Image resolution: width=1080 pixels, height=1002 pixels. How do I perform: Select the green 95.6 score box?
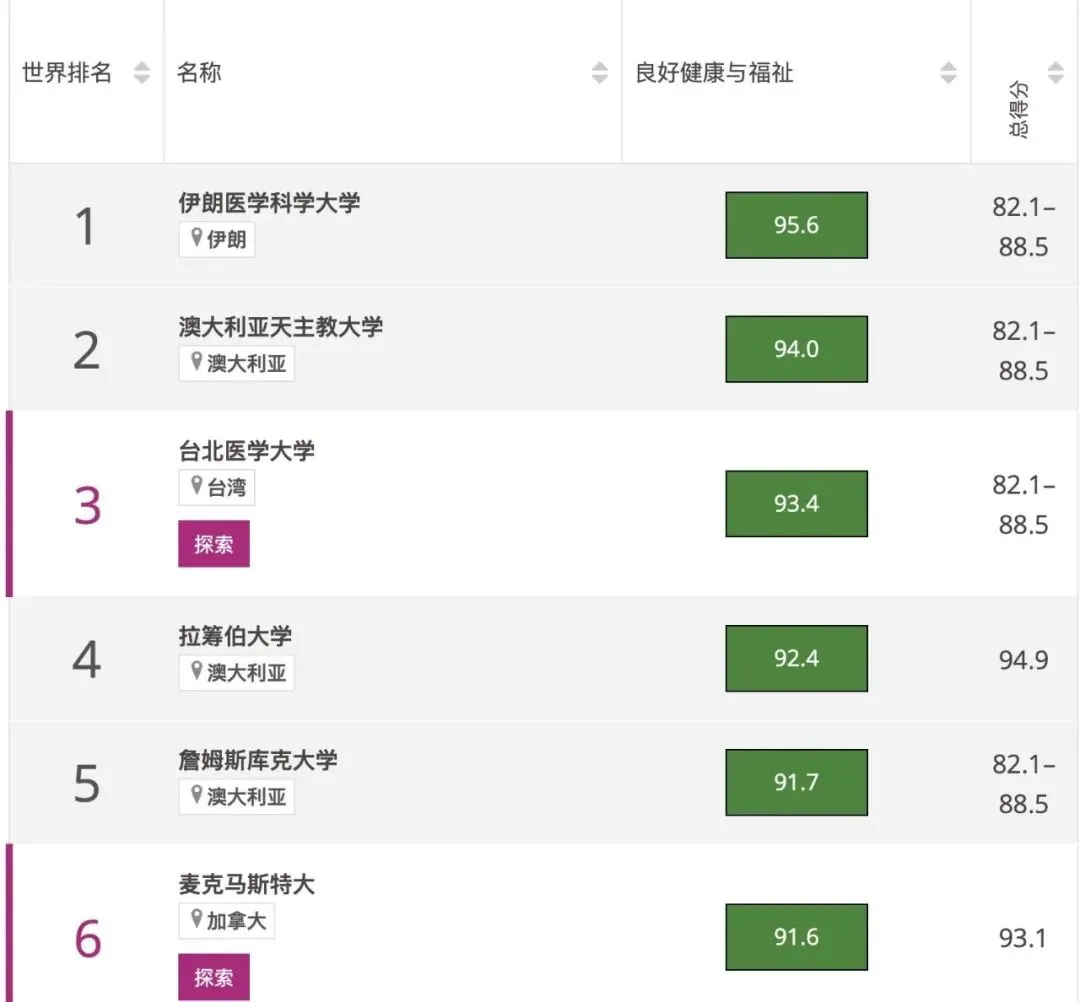796,225
